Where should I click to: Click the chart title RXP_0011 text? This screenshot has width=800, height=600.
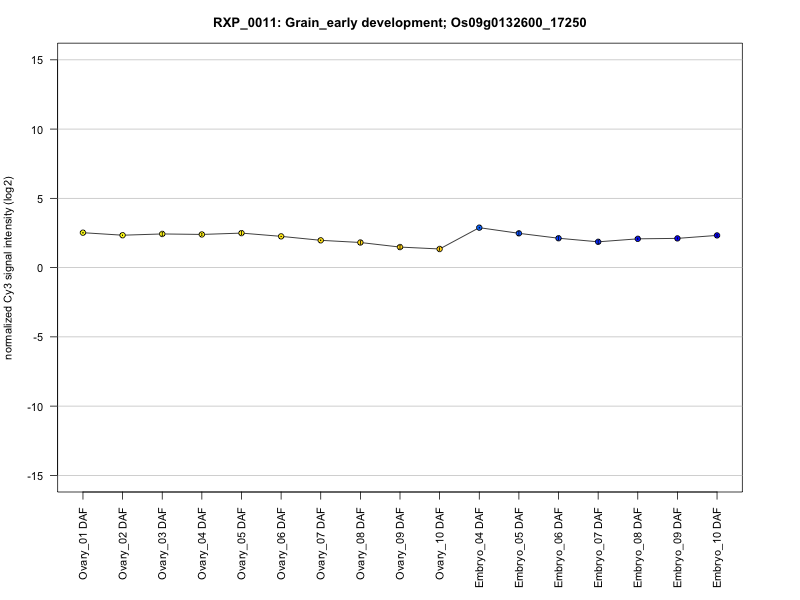click(x=399, y=22)
